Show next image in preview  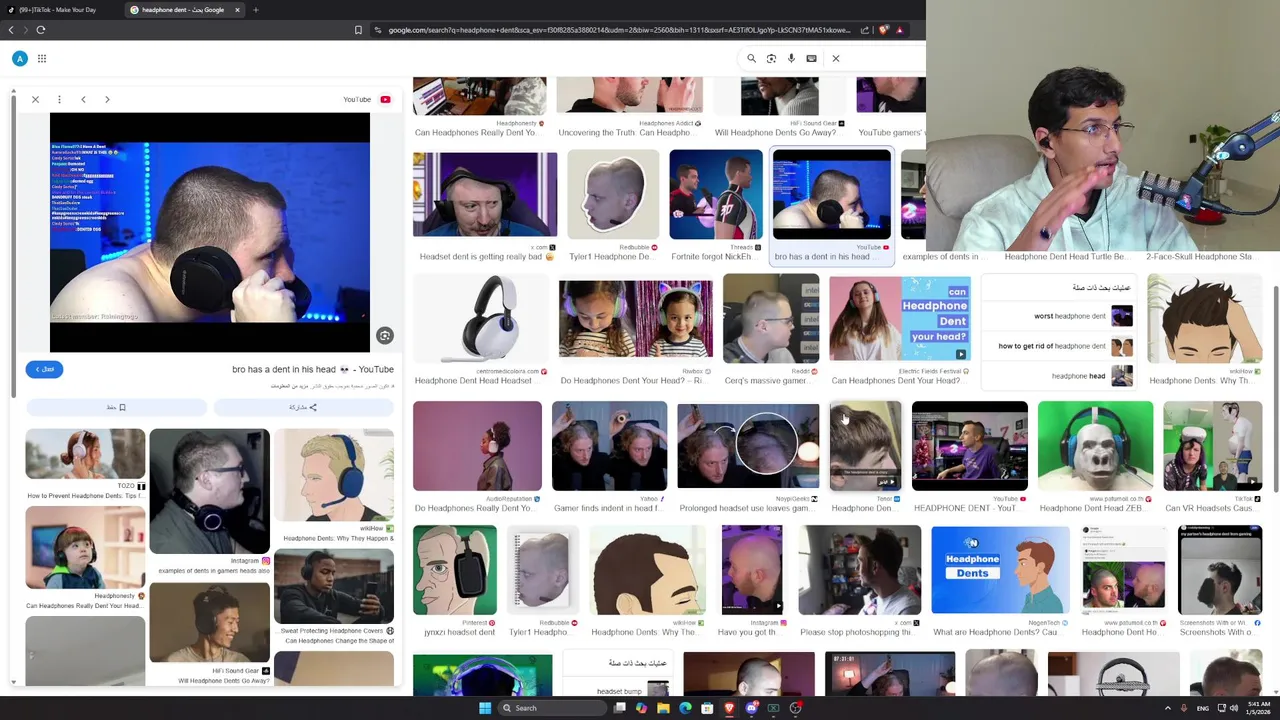point(107,99)
